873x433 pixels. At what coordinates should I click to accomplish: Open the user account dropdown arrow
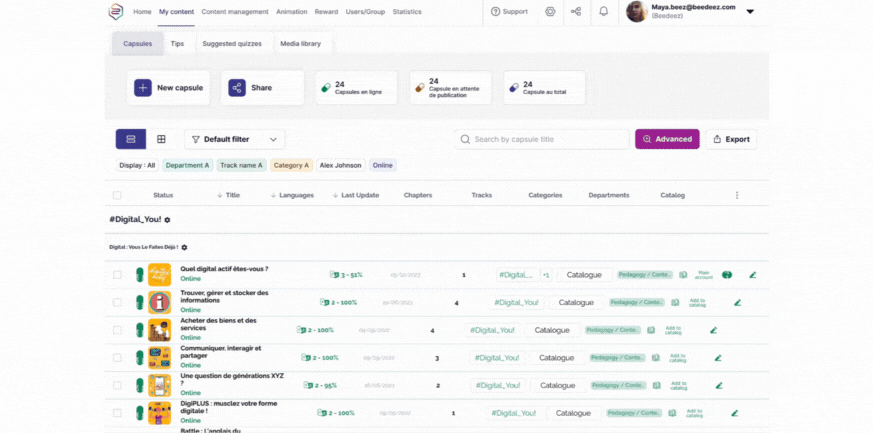750,12
